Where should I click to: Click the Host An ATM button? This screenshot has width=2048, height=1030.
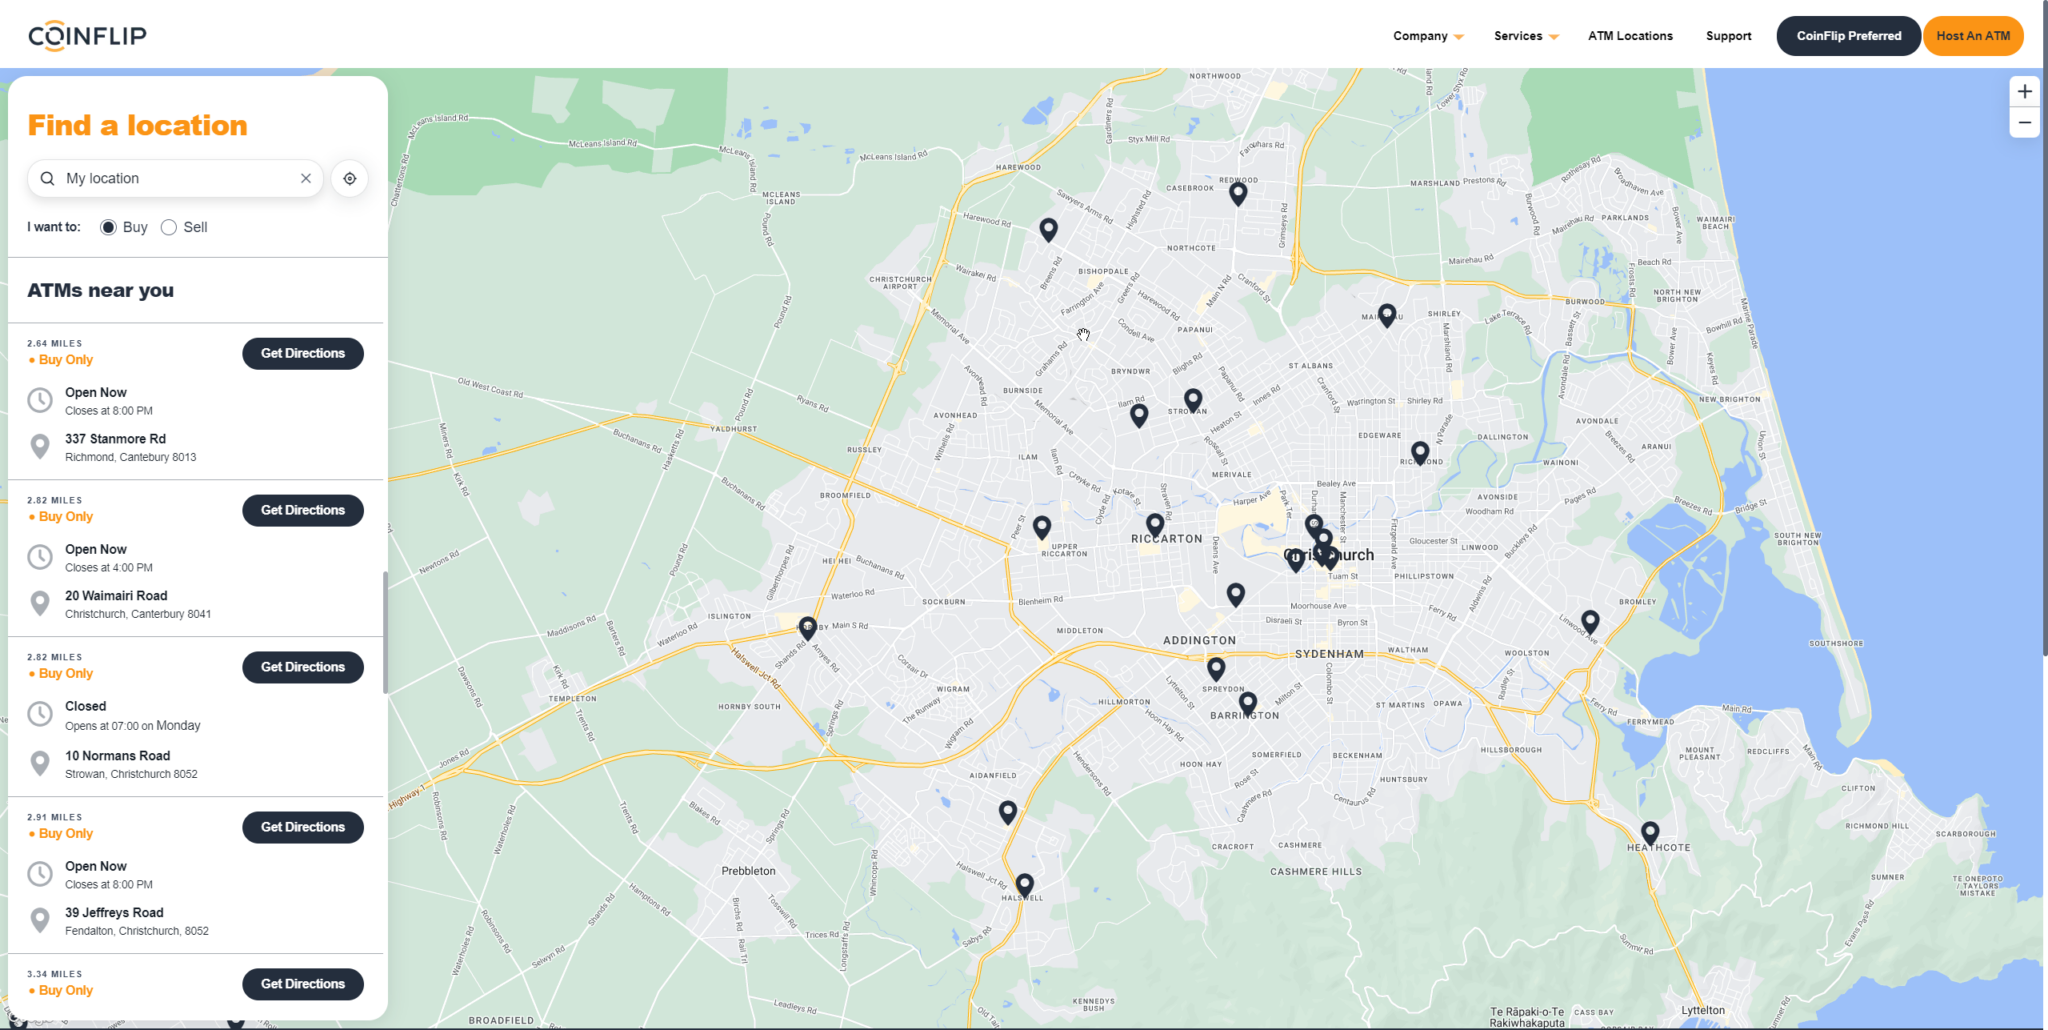[1973, 36]
